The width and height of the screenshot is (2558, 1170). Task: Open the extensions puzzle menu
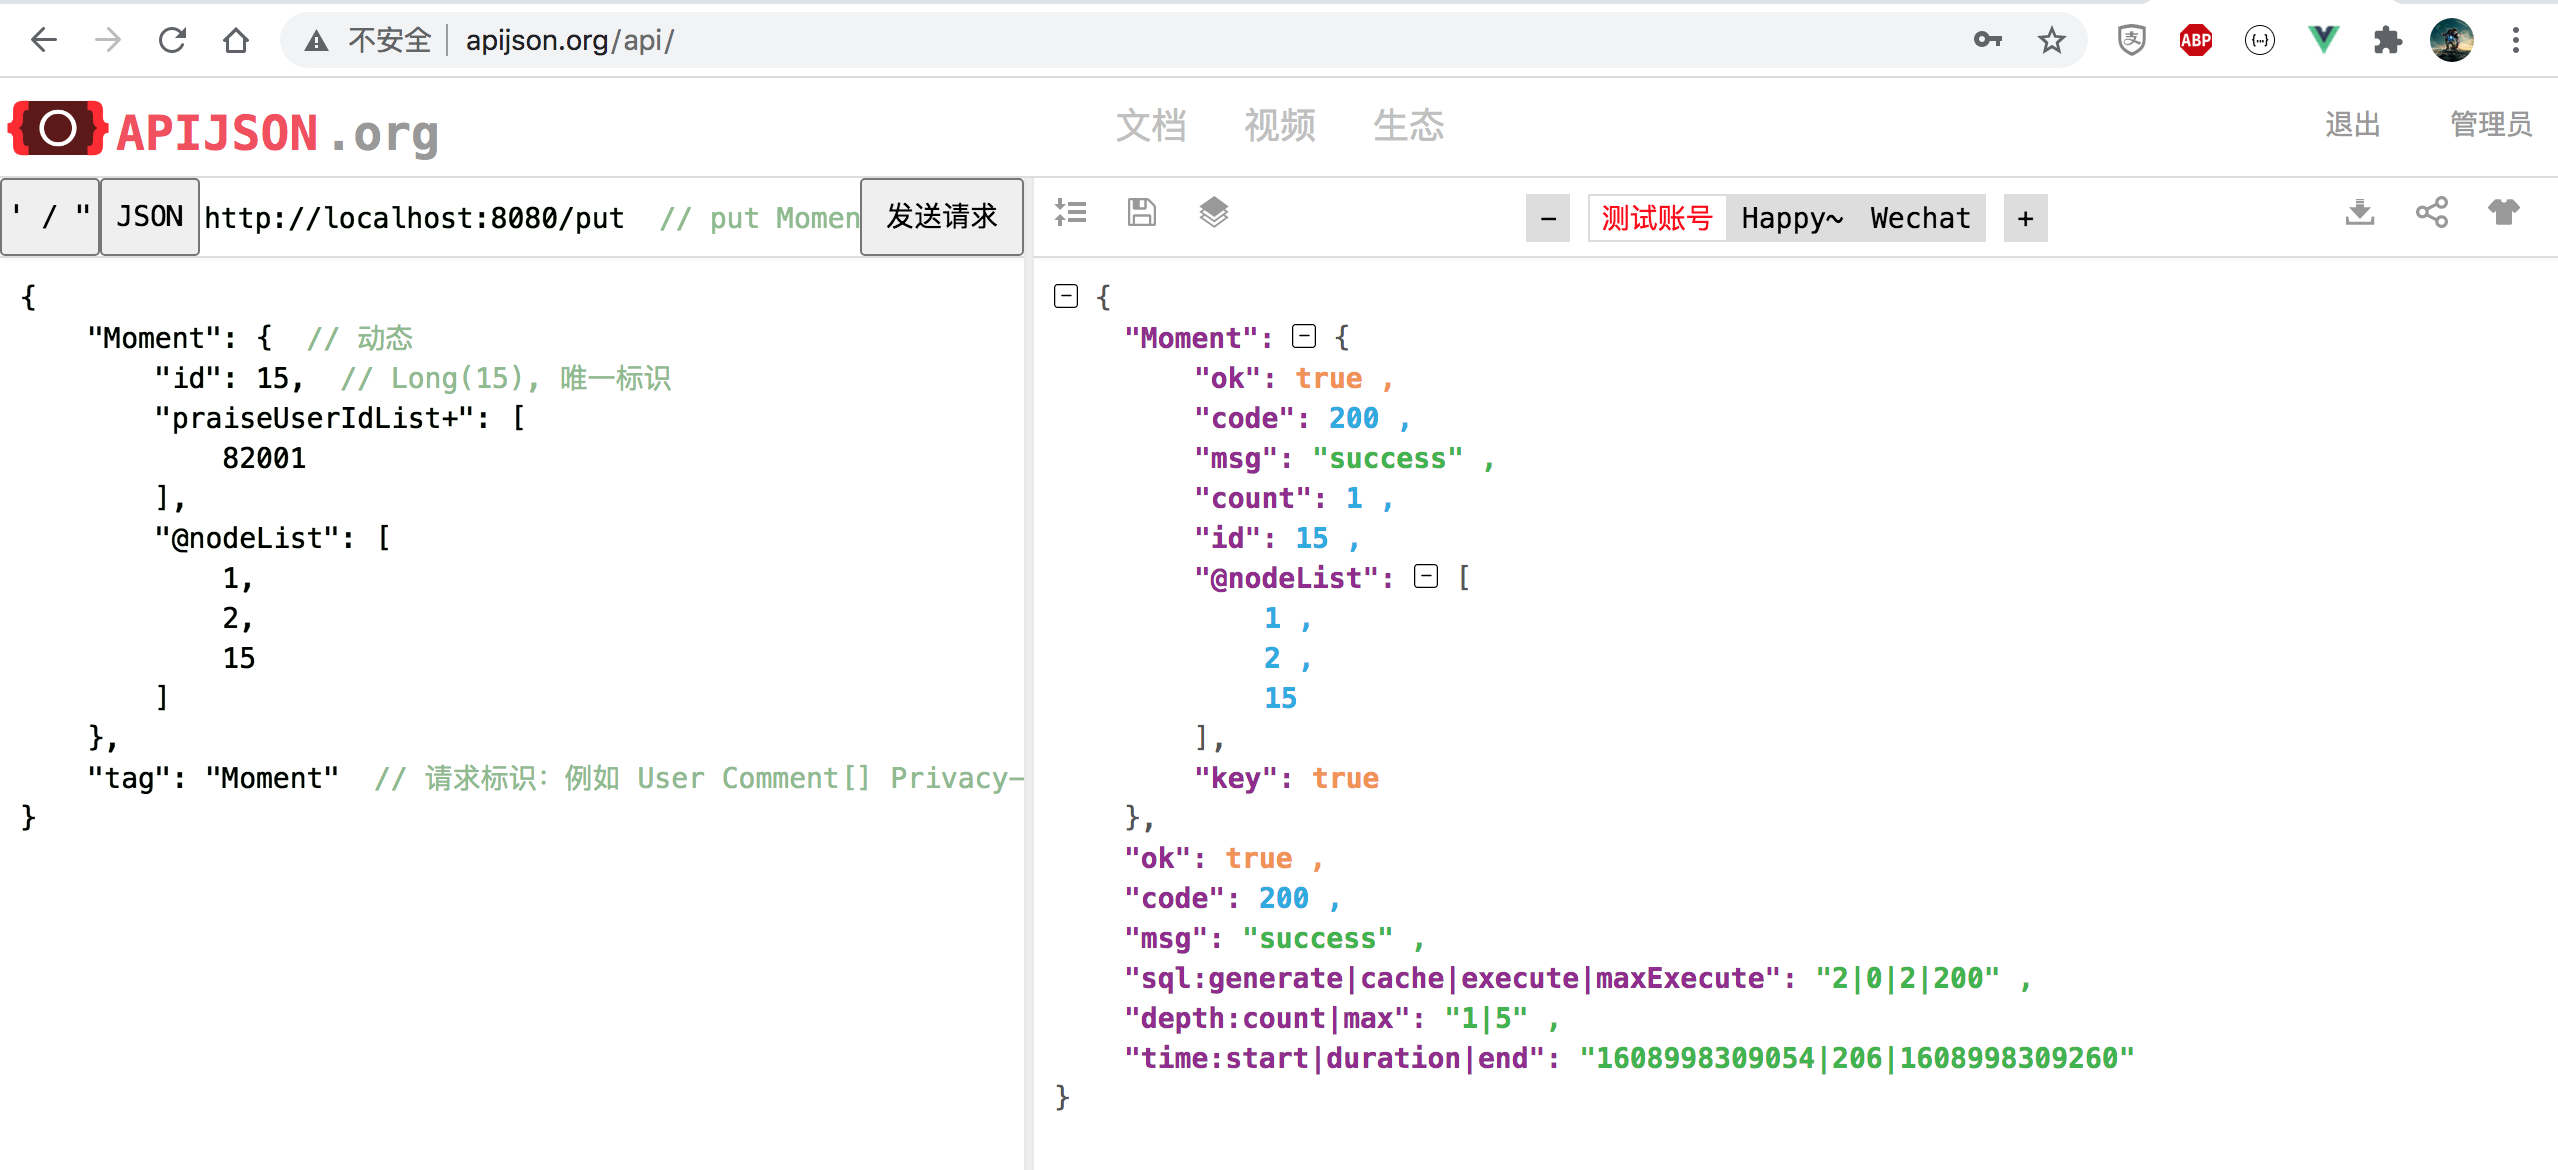click(2387, 40)
